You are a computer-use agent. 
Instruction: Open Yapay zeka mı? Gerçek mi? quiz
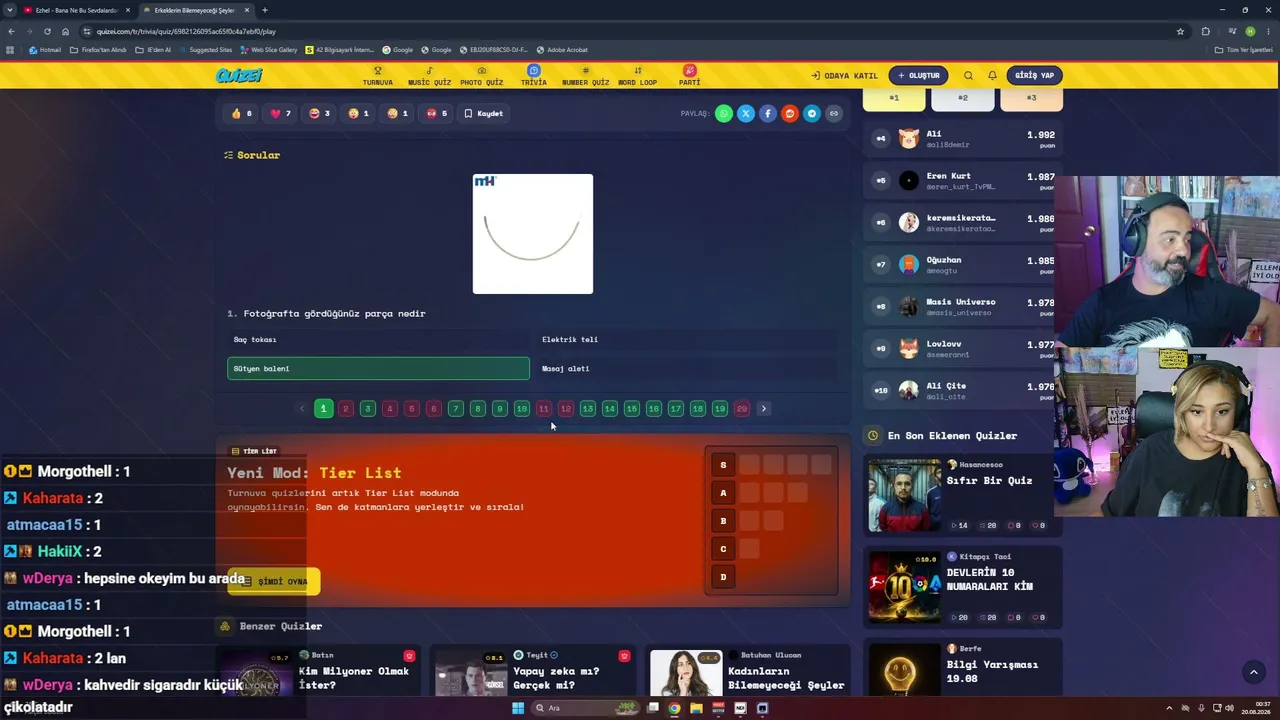[x=533, y=672]
